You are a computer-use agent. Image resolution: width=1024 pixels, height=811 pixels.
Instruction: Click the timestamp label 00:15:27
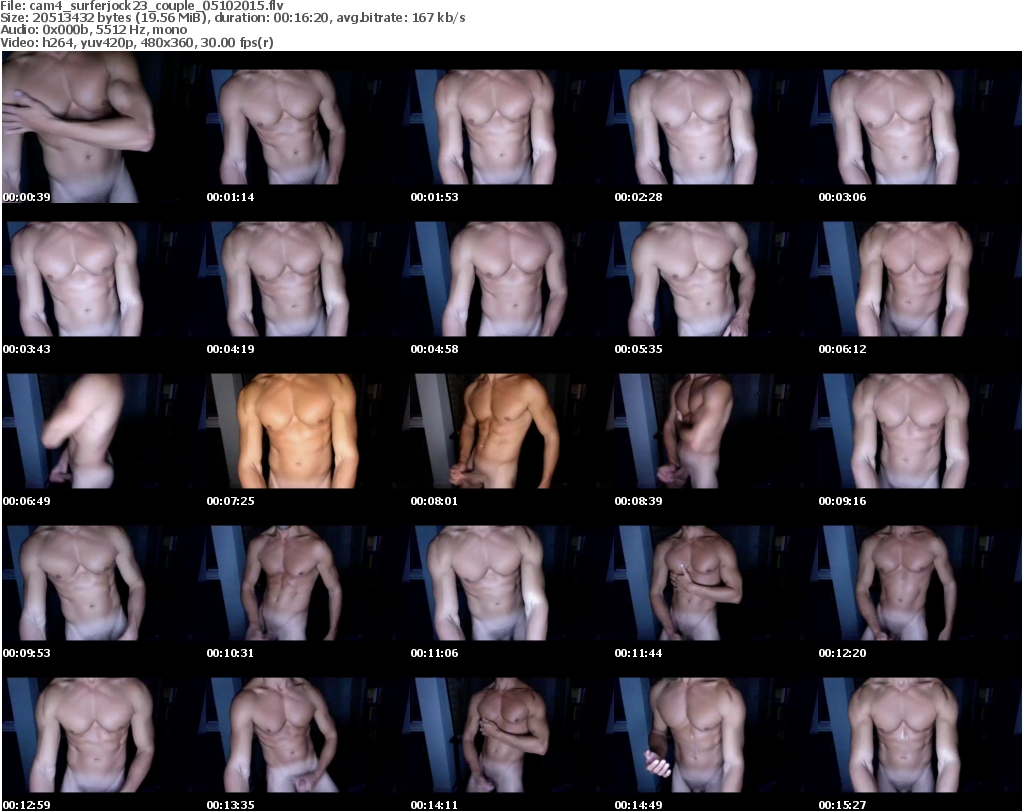[x=842, y=805]
